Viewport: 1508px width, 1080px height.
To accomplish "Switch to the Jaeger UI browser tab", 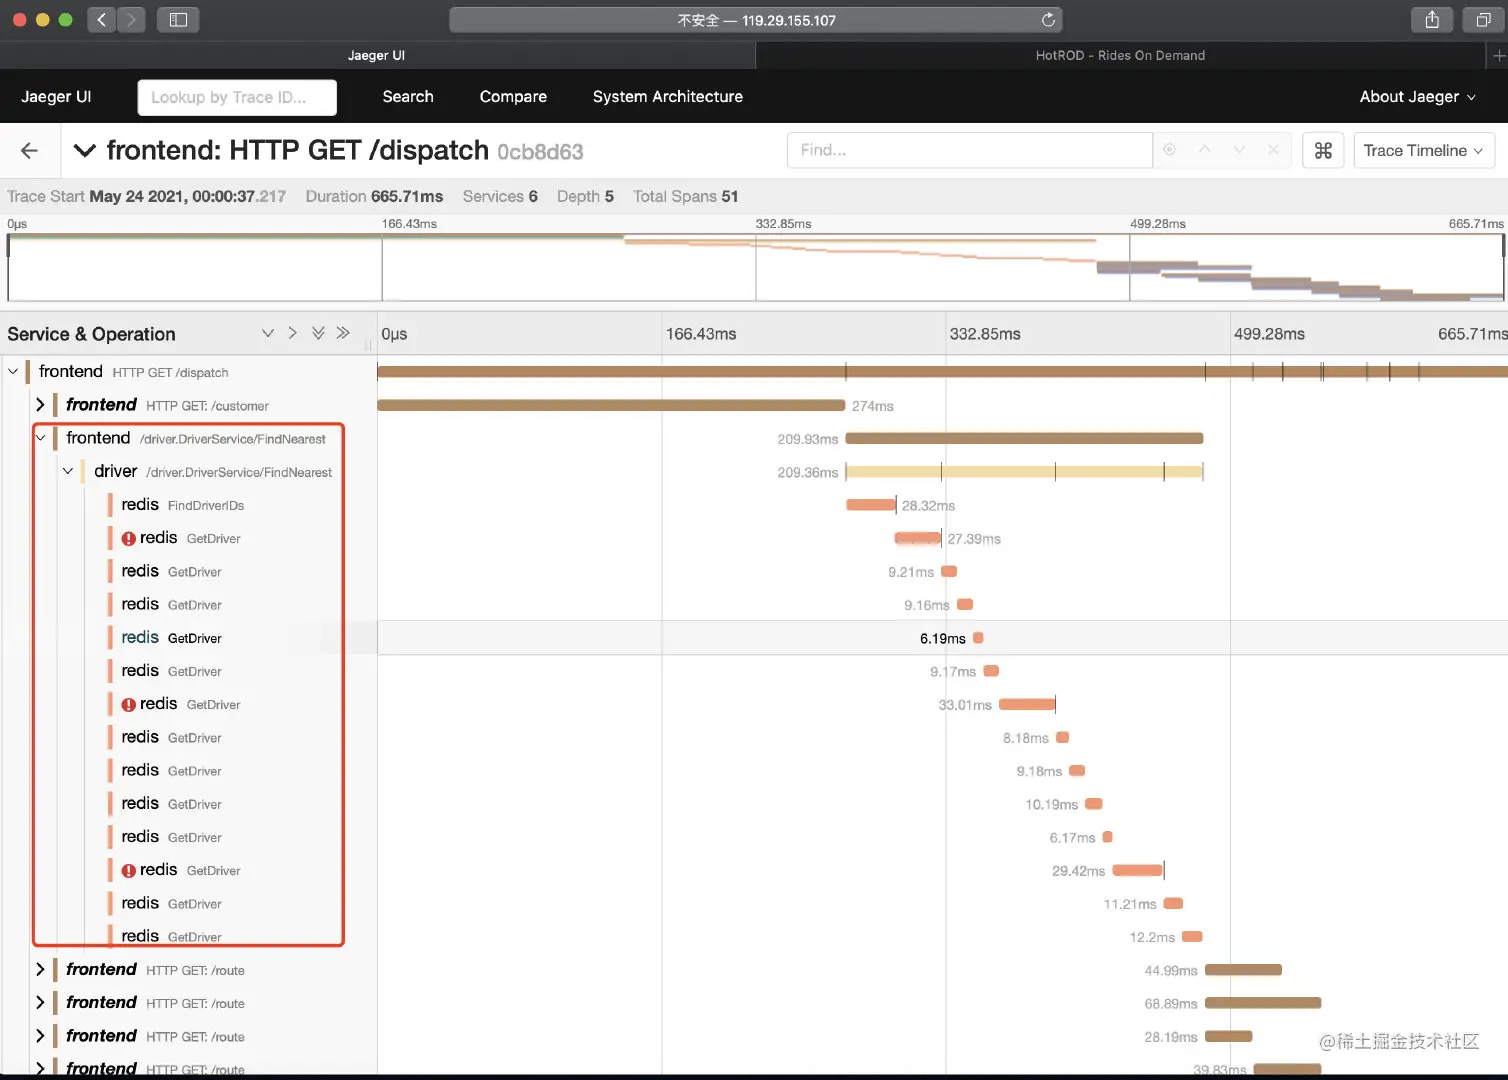I will click(377, 56).
